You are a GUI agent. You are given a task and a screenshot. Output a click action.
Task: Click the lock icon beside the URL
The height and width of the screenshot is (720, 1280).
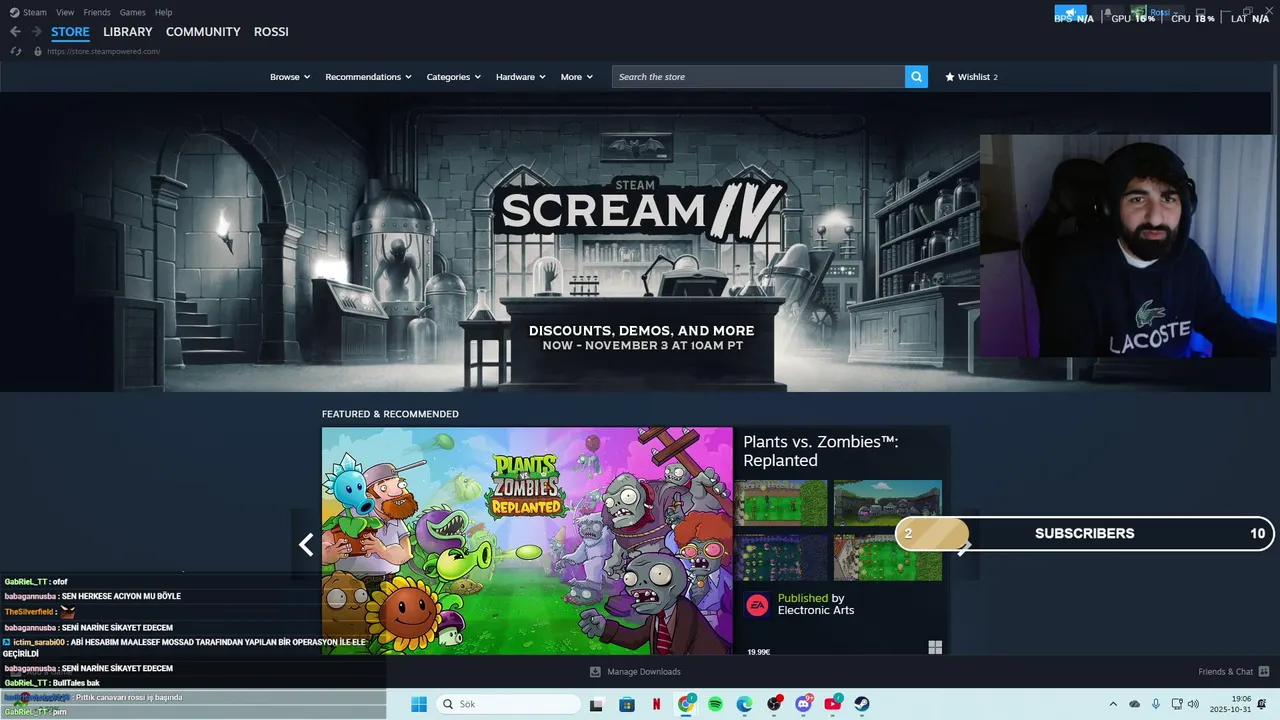coord(38,51)
